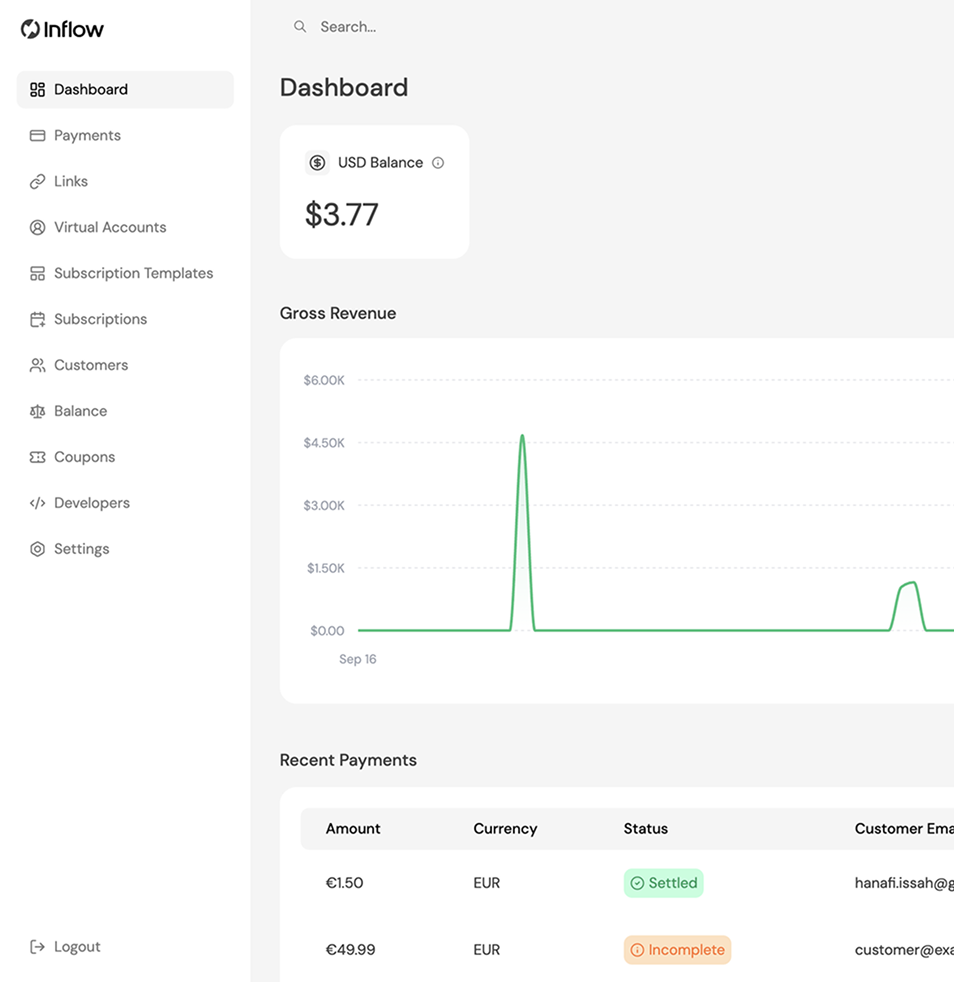Click the dollar coin icon on balance card

pyautogui.click(x=317, y=163)
